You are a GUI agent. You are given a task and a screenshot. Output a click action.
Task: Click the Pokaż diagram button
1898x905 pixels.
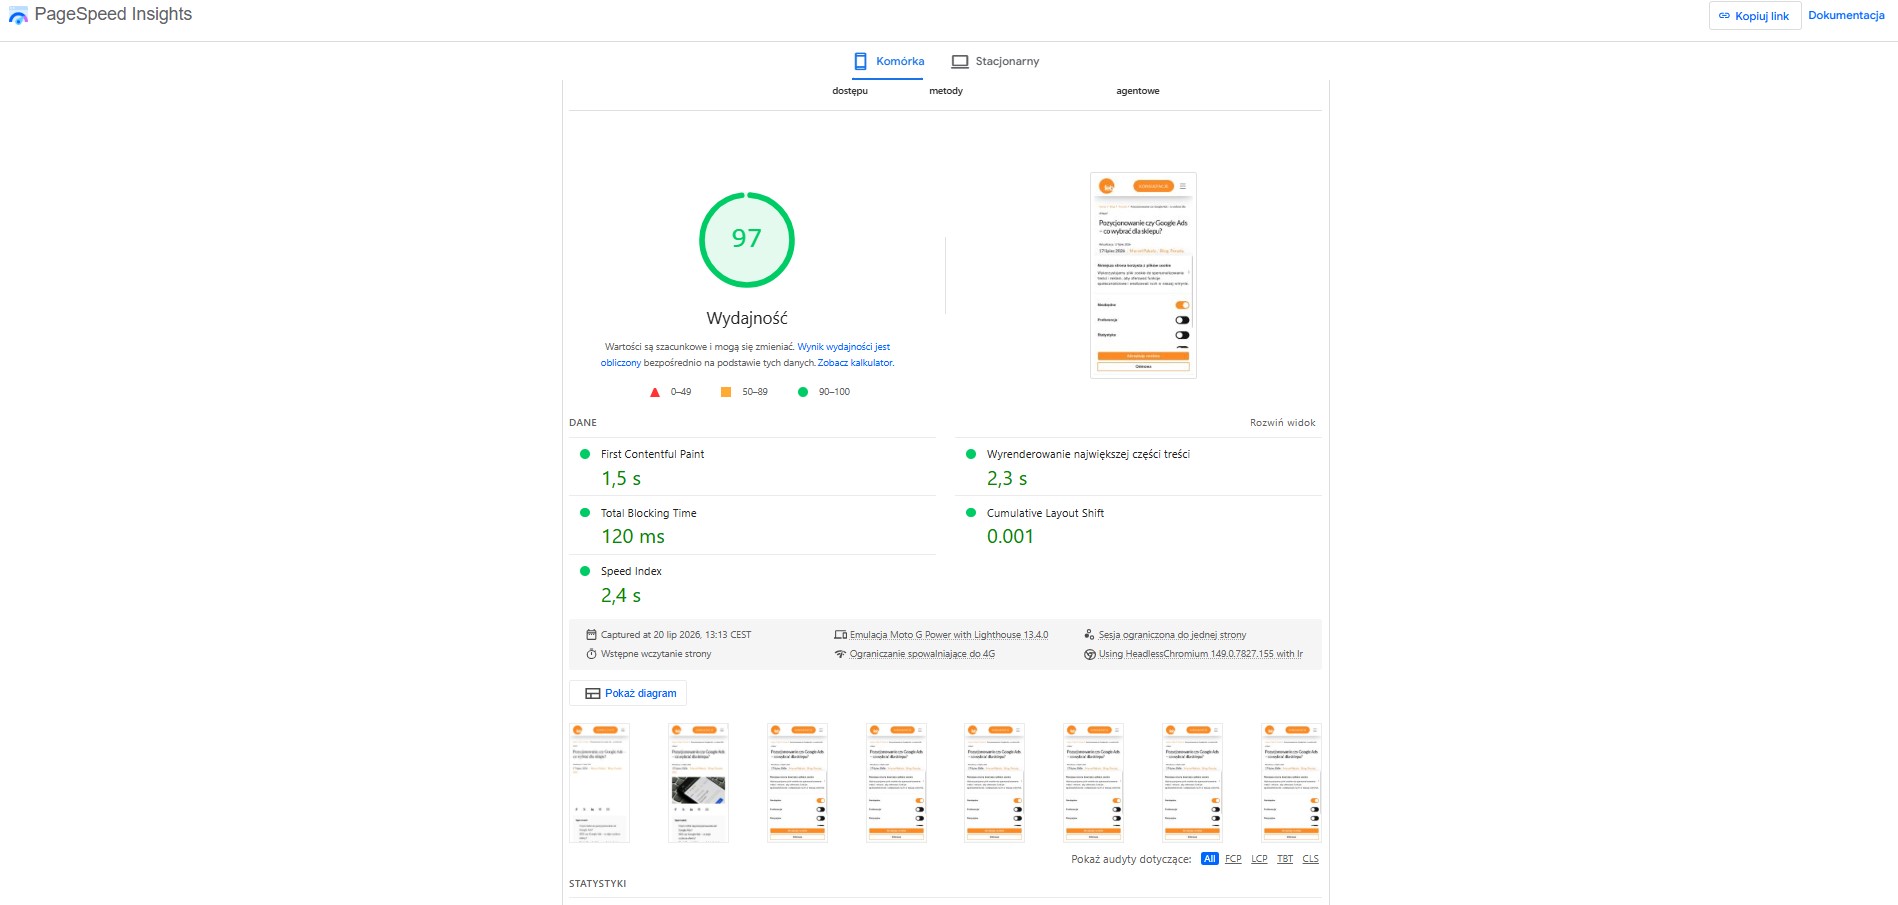pyautogui.click(x=628, y=693)
